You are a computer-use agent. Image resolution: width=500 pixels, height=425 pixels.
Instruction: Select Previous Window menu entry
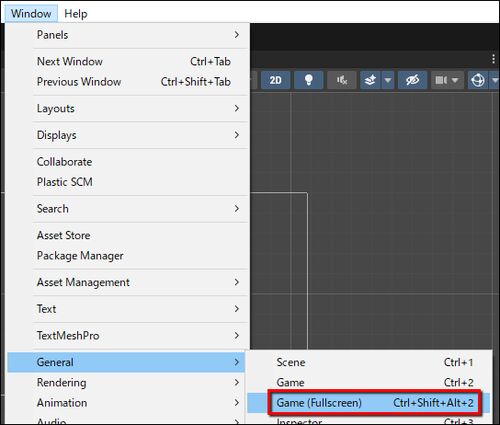(x=128, y=82)
